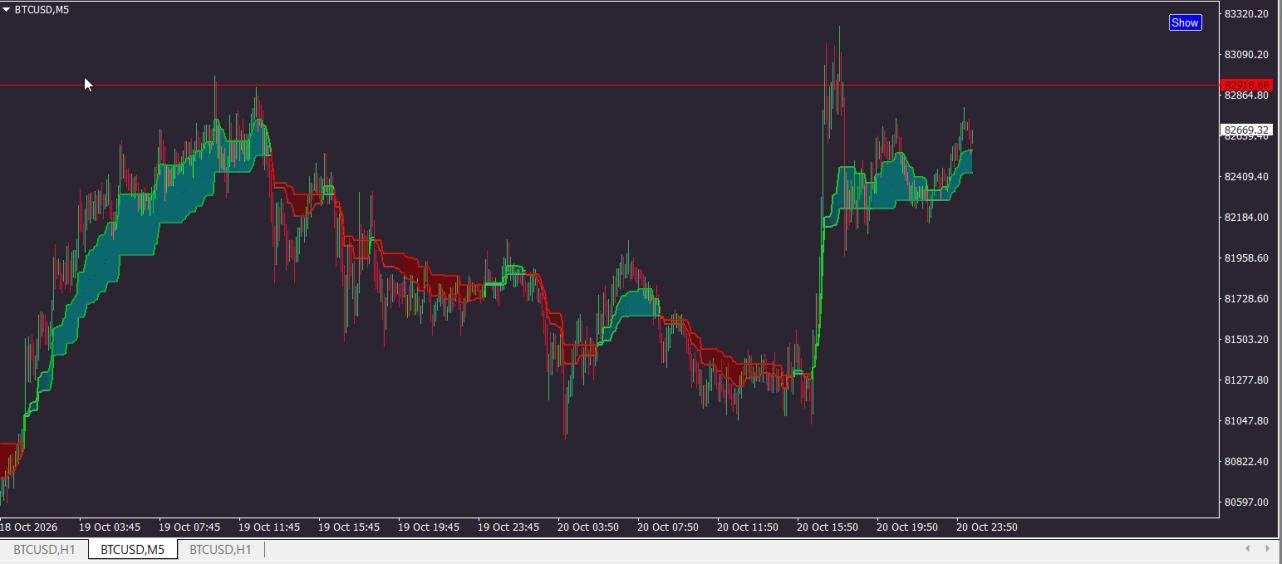
Task: Click the 20 Oct 07:50 time label
Action: tap(668, 527)
